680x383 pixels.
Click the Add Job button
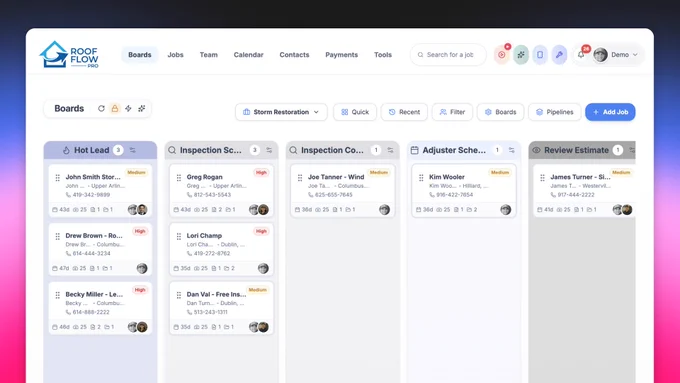[610, 112]
